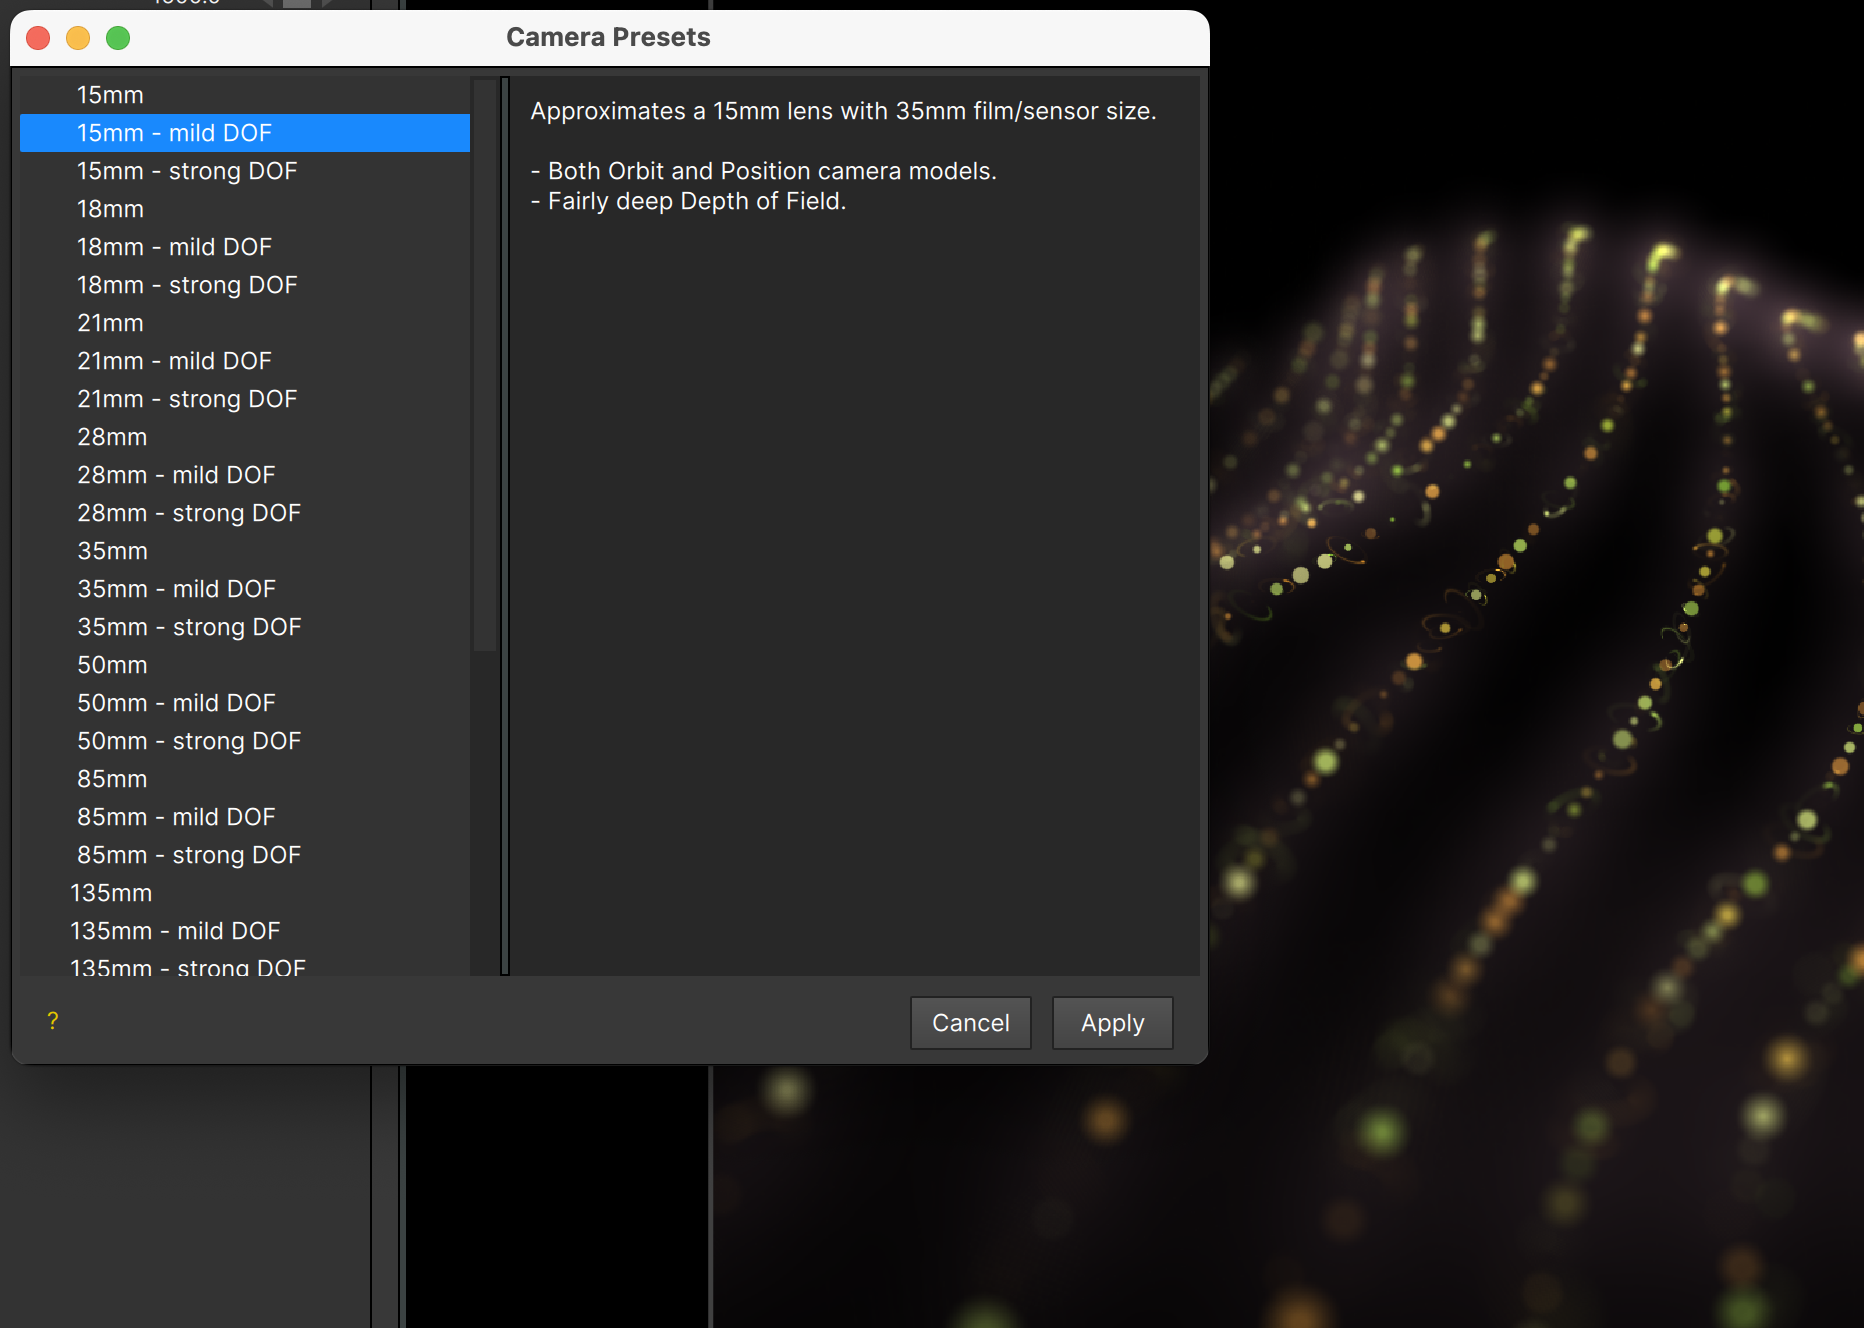Select 15mm - strong DOF preset
The height and width of the screenshot is (1328, 1864).
(245, 171)
